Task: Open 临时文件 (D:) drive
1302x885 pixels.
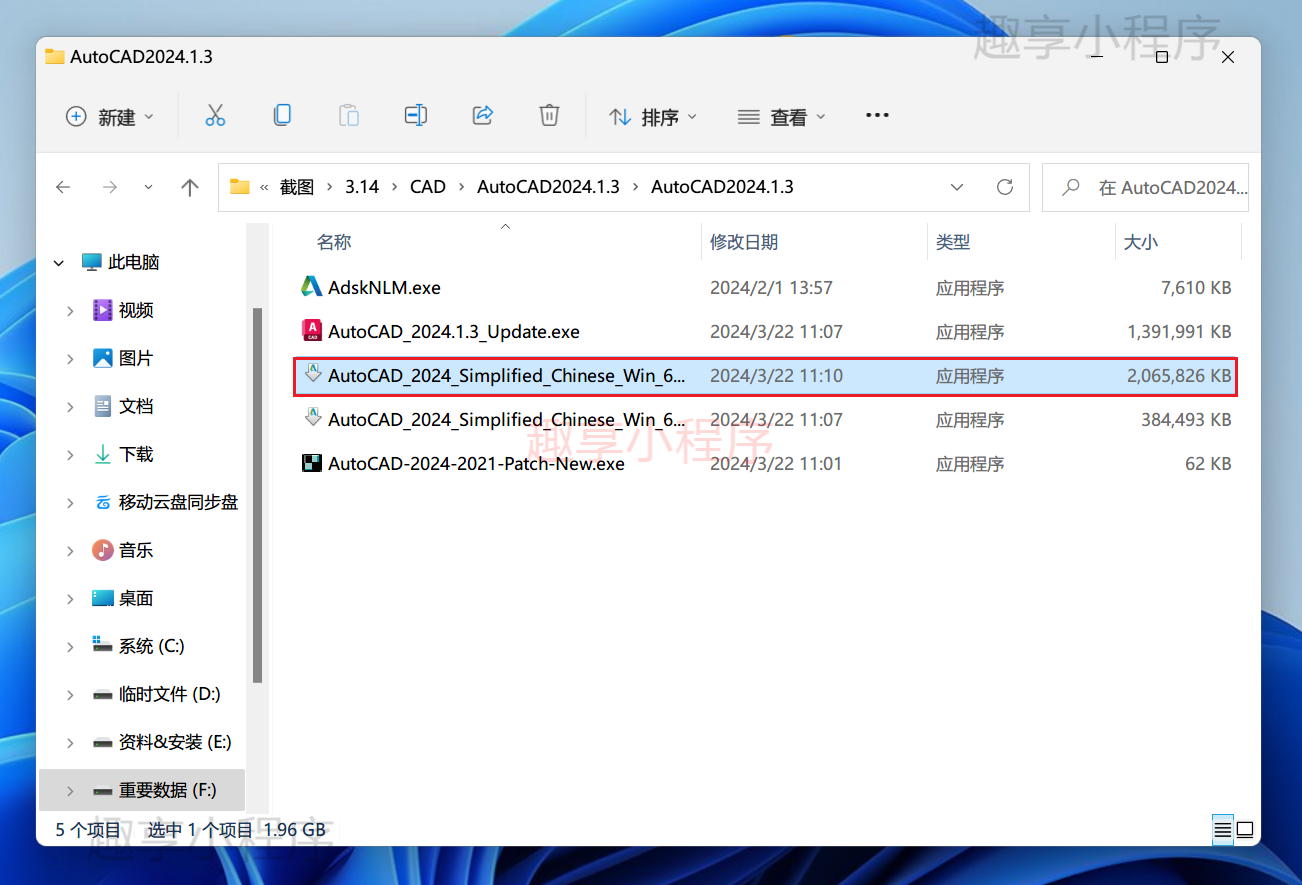Action: (x=169, y=694)
